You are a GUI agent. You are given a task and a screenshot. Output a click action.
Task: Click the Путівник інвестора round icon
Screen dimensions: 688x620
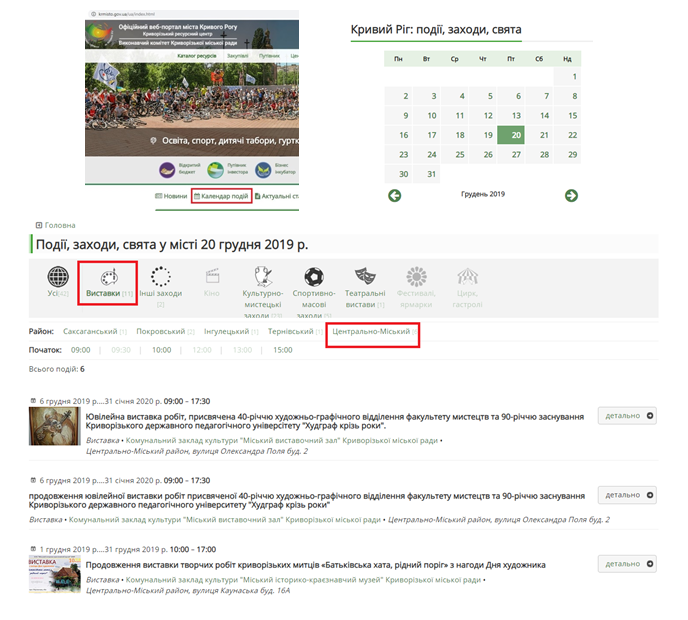(x=215, y=170)
